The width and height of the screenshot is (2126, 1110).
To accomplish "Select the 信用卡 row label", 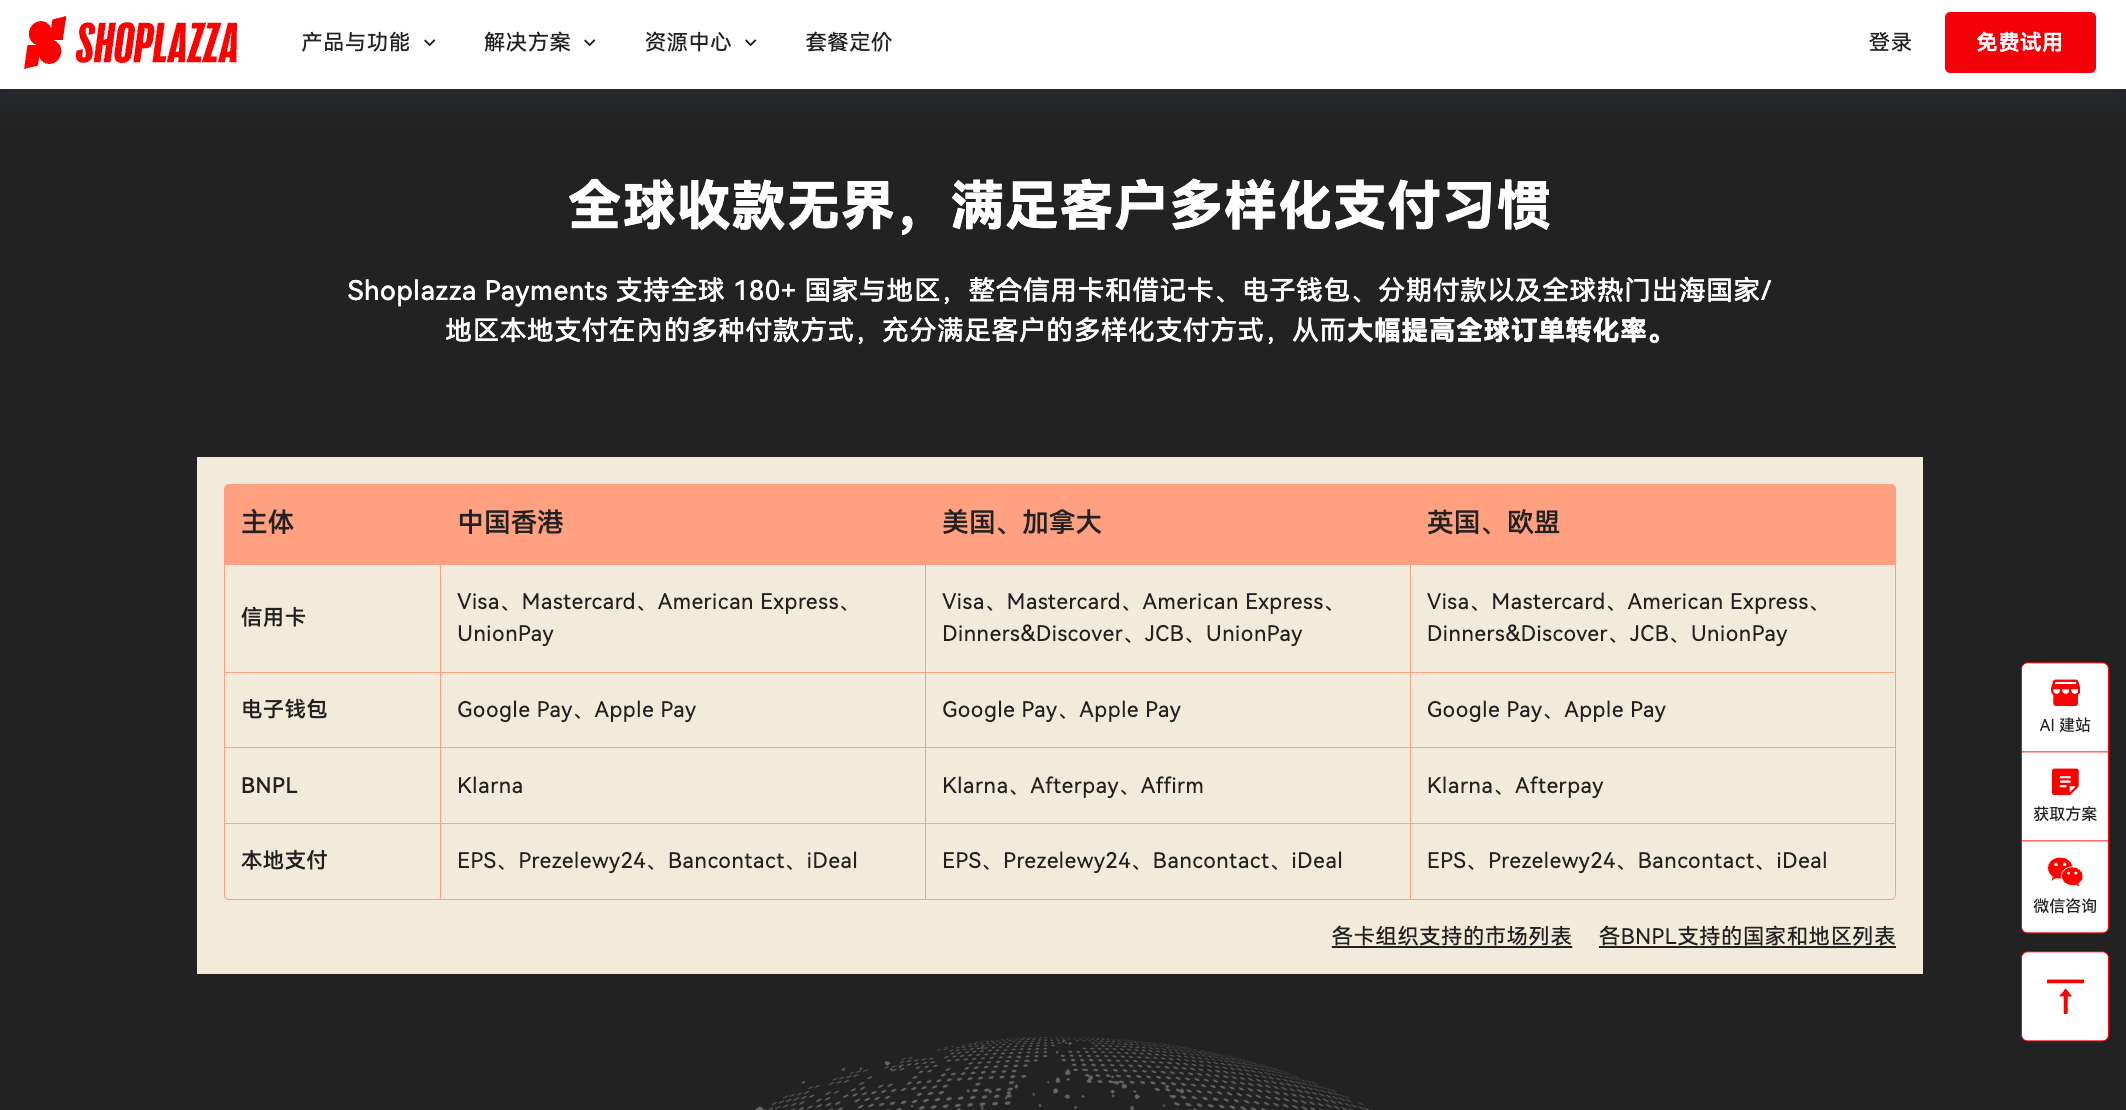I will pos(273,617).
